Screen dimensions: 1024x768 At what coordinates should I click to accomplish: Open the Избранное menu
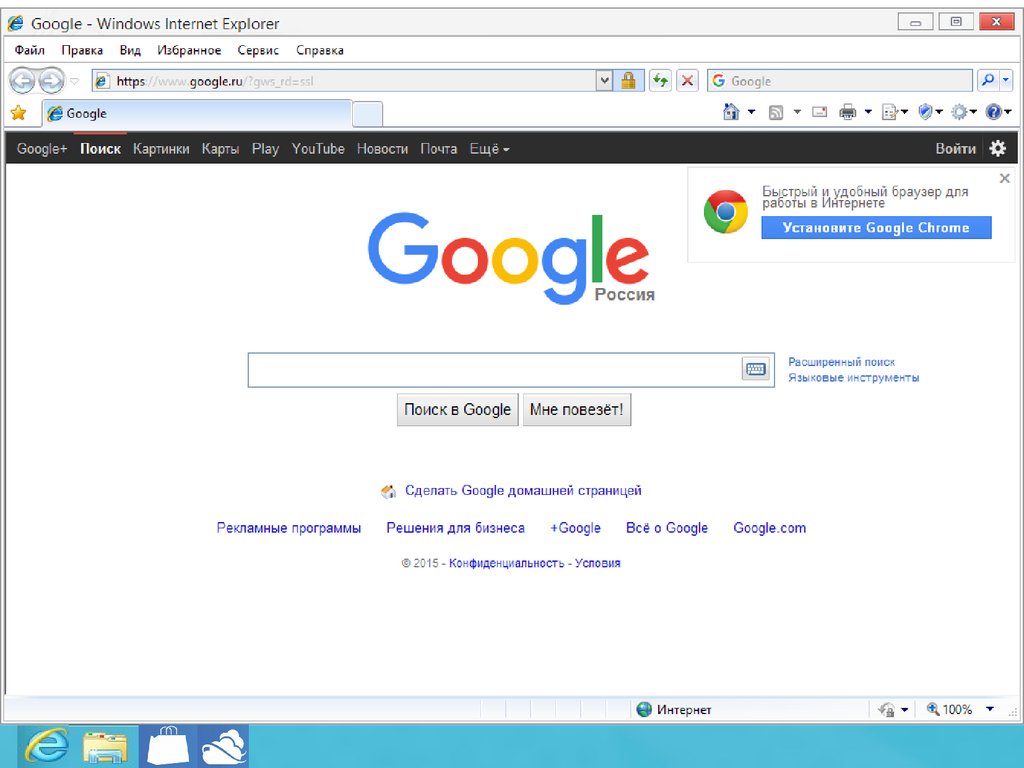coord(189,50)
